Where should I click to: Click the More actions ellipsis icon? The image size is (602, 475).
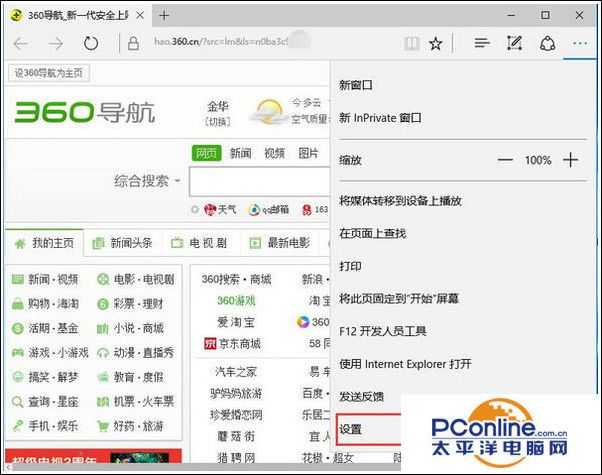(579, 43)
